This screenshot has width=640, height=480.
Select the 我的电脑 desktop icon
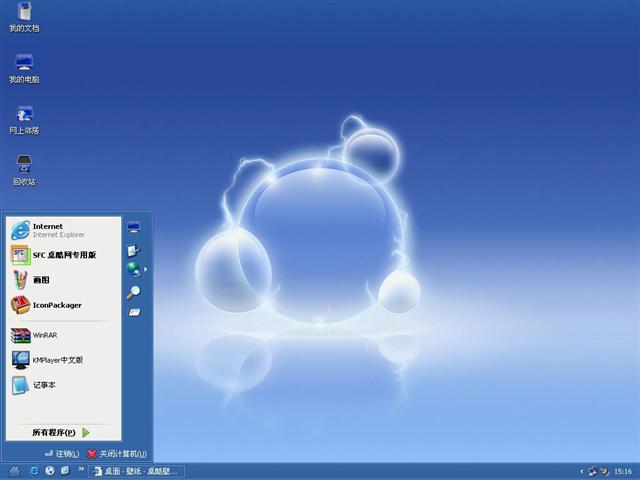point(24,69)
